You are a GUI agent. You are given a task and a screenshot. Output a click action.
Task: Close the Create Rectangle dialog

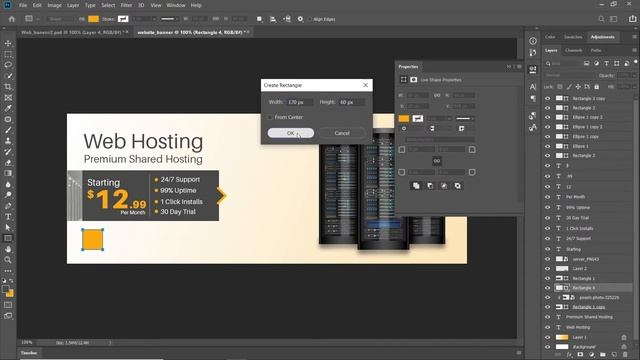click(x=365, y=85)
